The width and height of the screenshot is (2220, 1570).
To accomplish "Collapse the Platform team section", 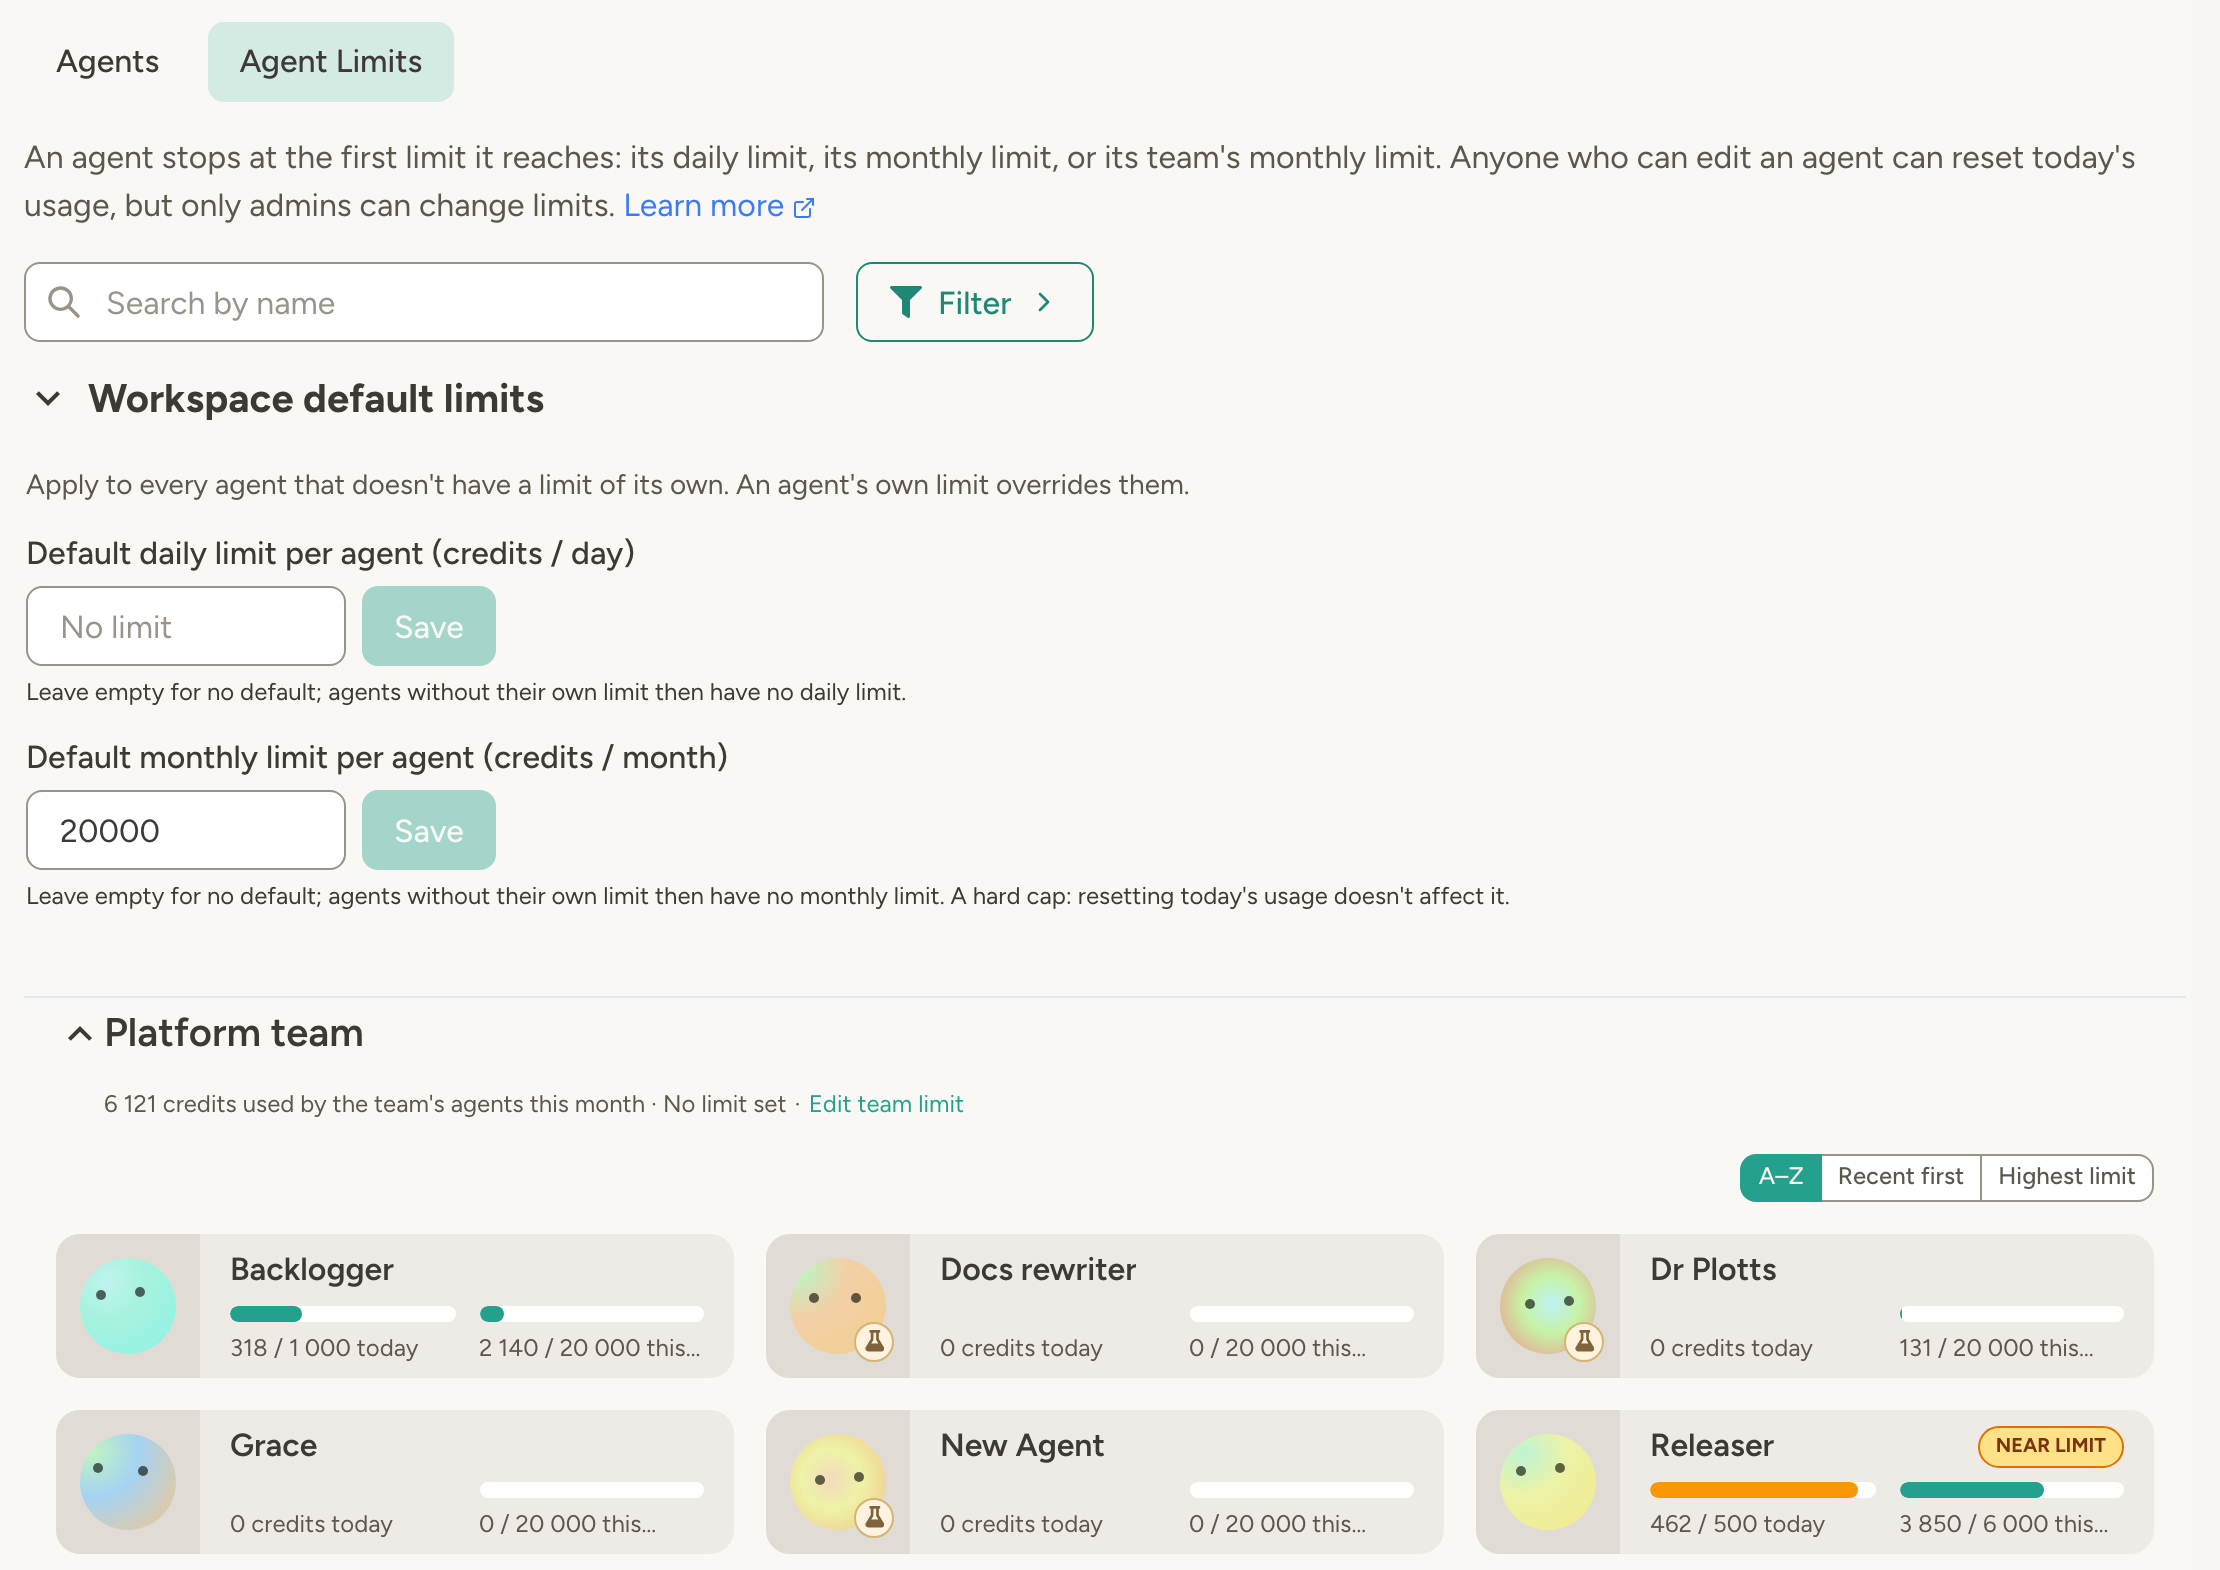I will click(80, 1034).
